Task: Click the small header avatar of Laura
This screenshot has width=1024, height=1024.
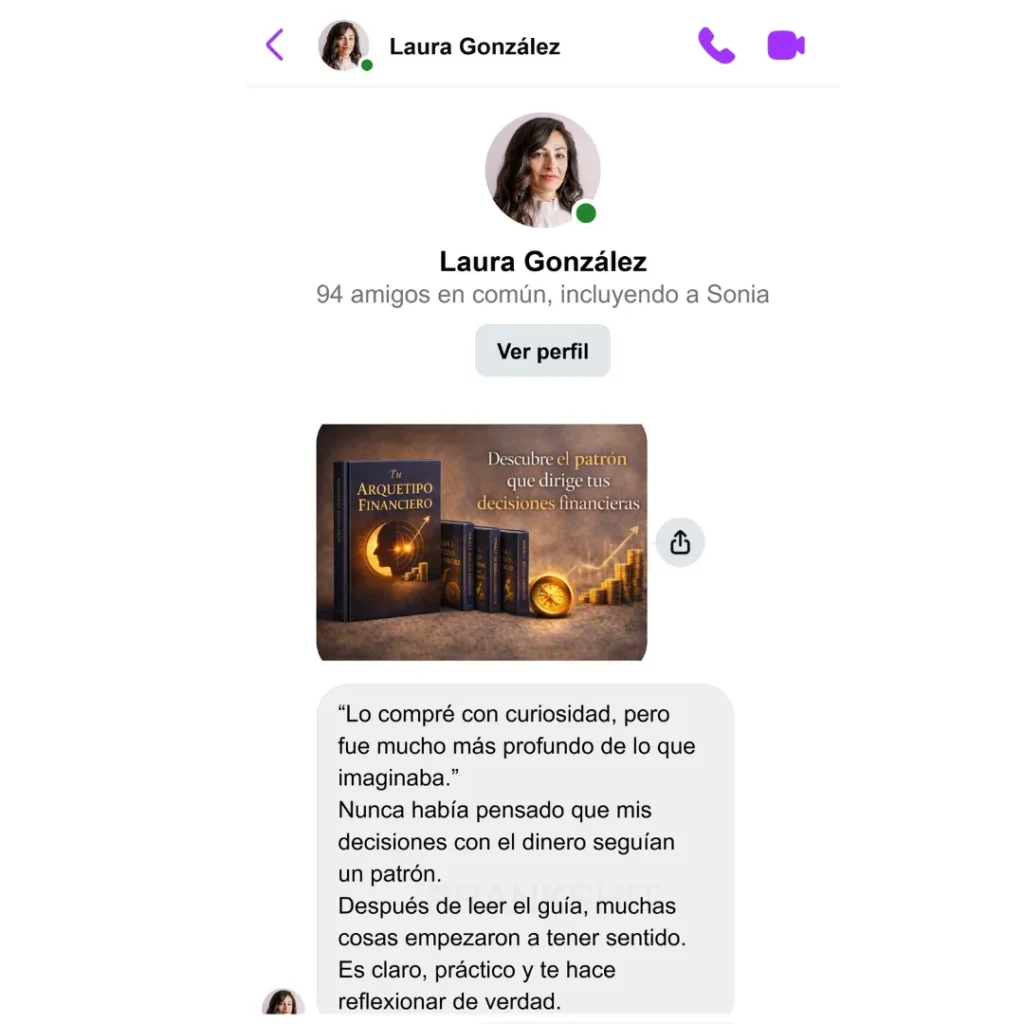Action: [x=344, y=45]
